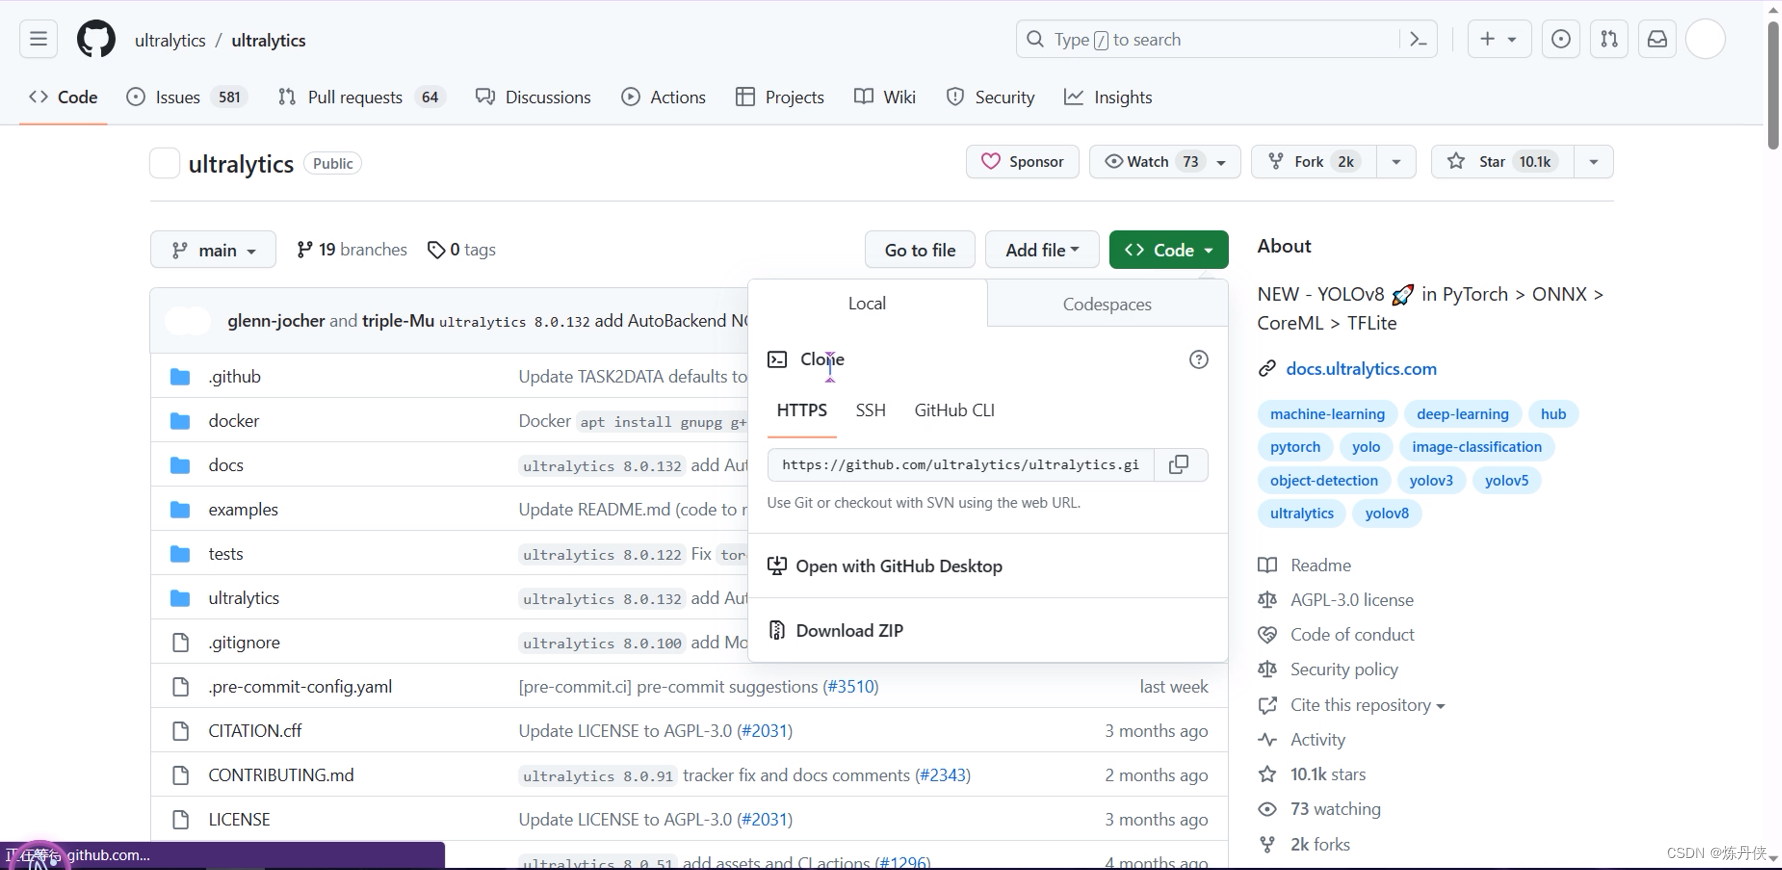Select the HTTPS clone tab

802,410
